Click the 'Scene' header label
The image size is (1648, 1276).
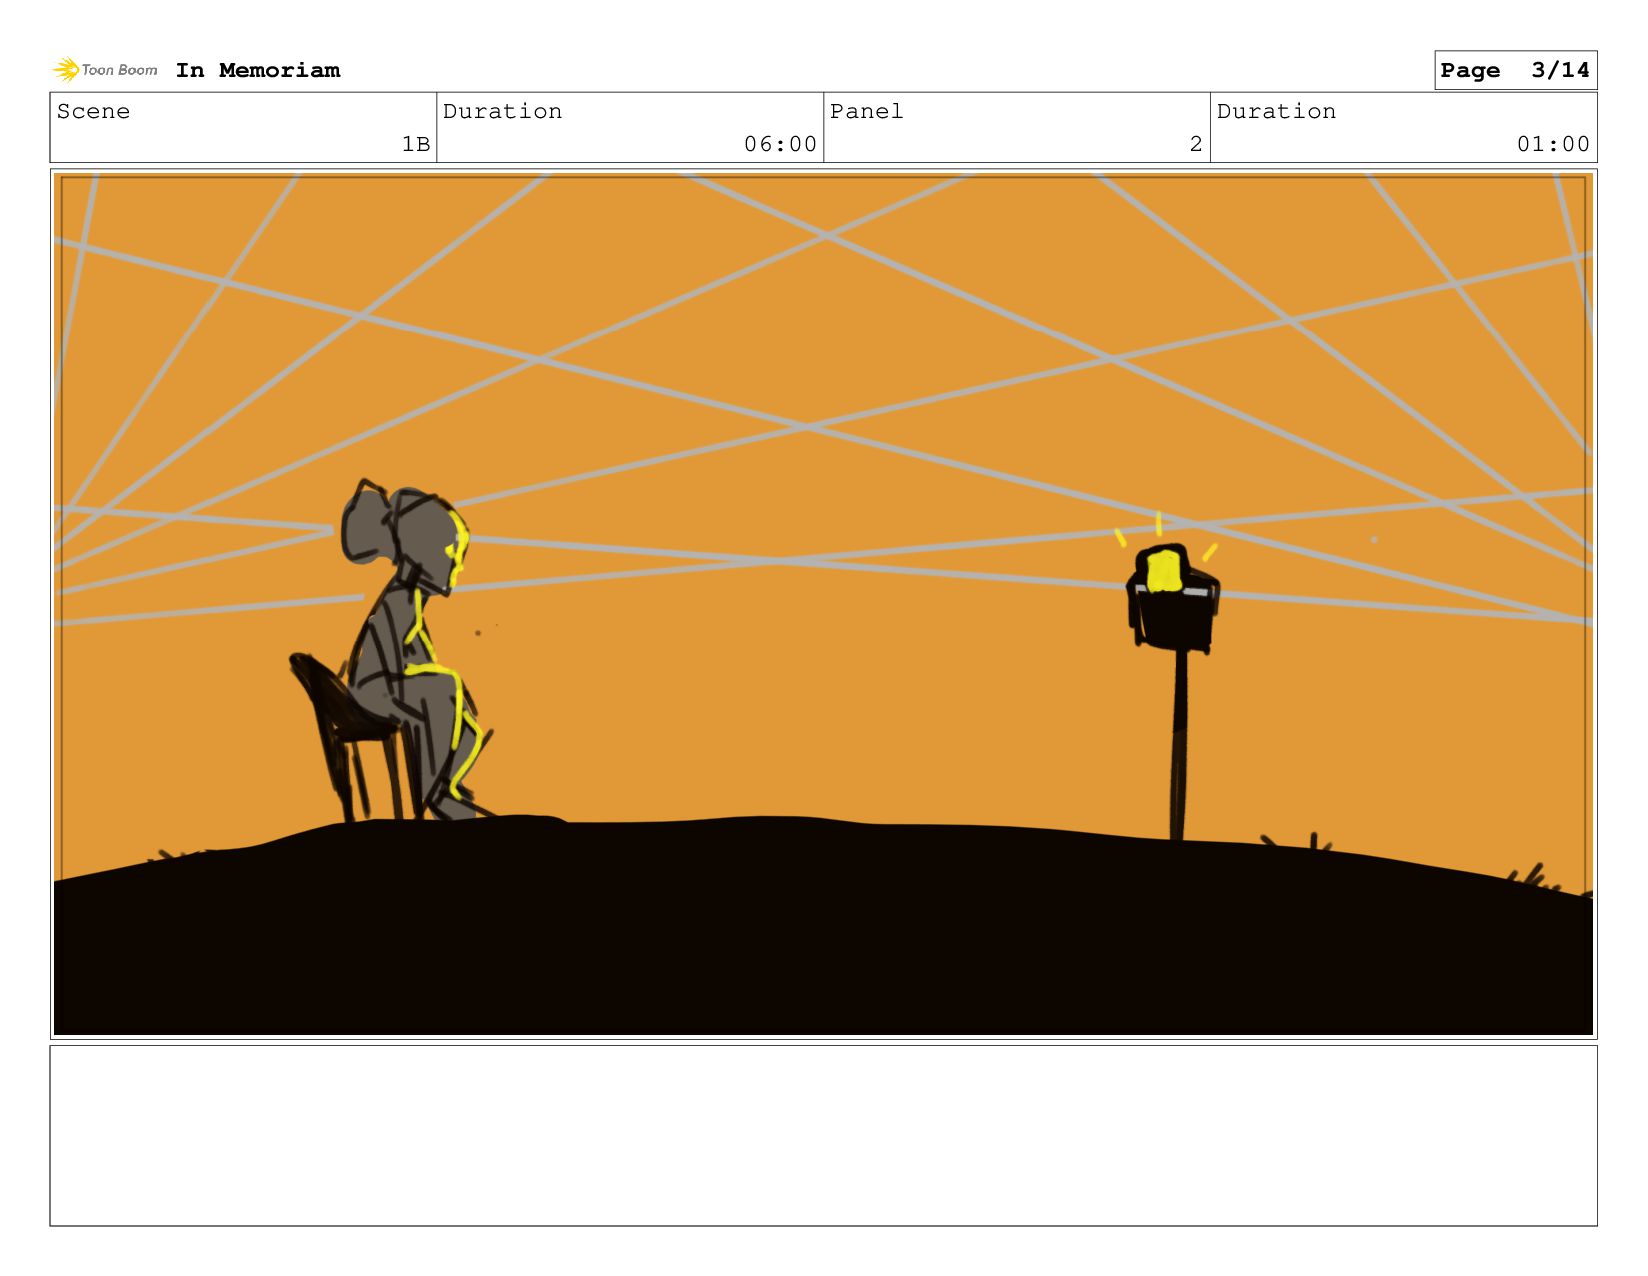pyautogui.click(x=93, y=111)
